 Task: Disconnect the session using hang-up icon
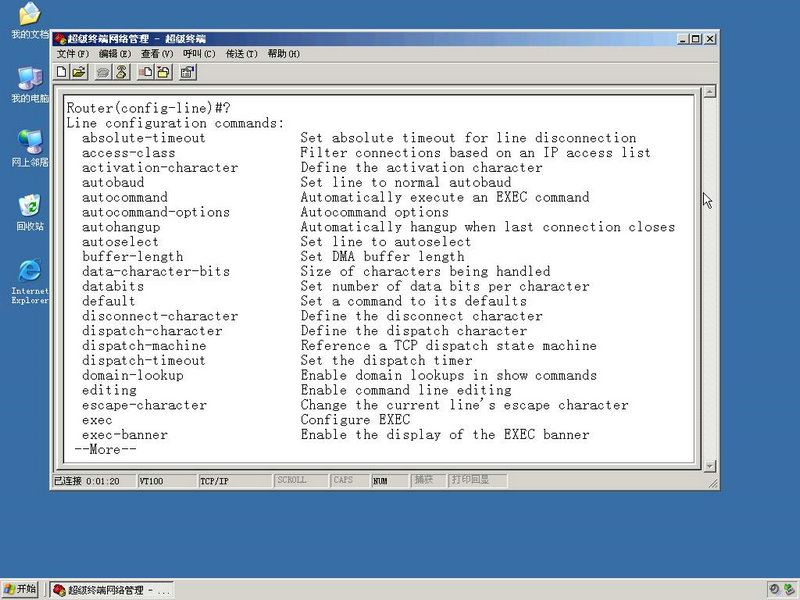[121, 72]
